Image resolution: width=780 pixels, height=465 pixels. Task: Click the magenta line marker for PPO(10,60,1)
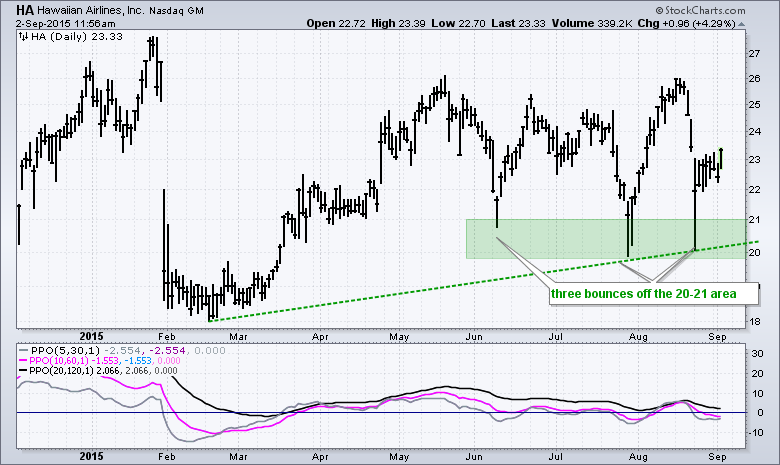23,361
